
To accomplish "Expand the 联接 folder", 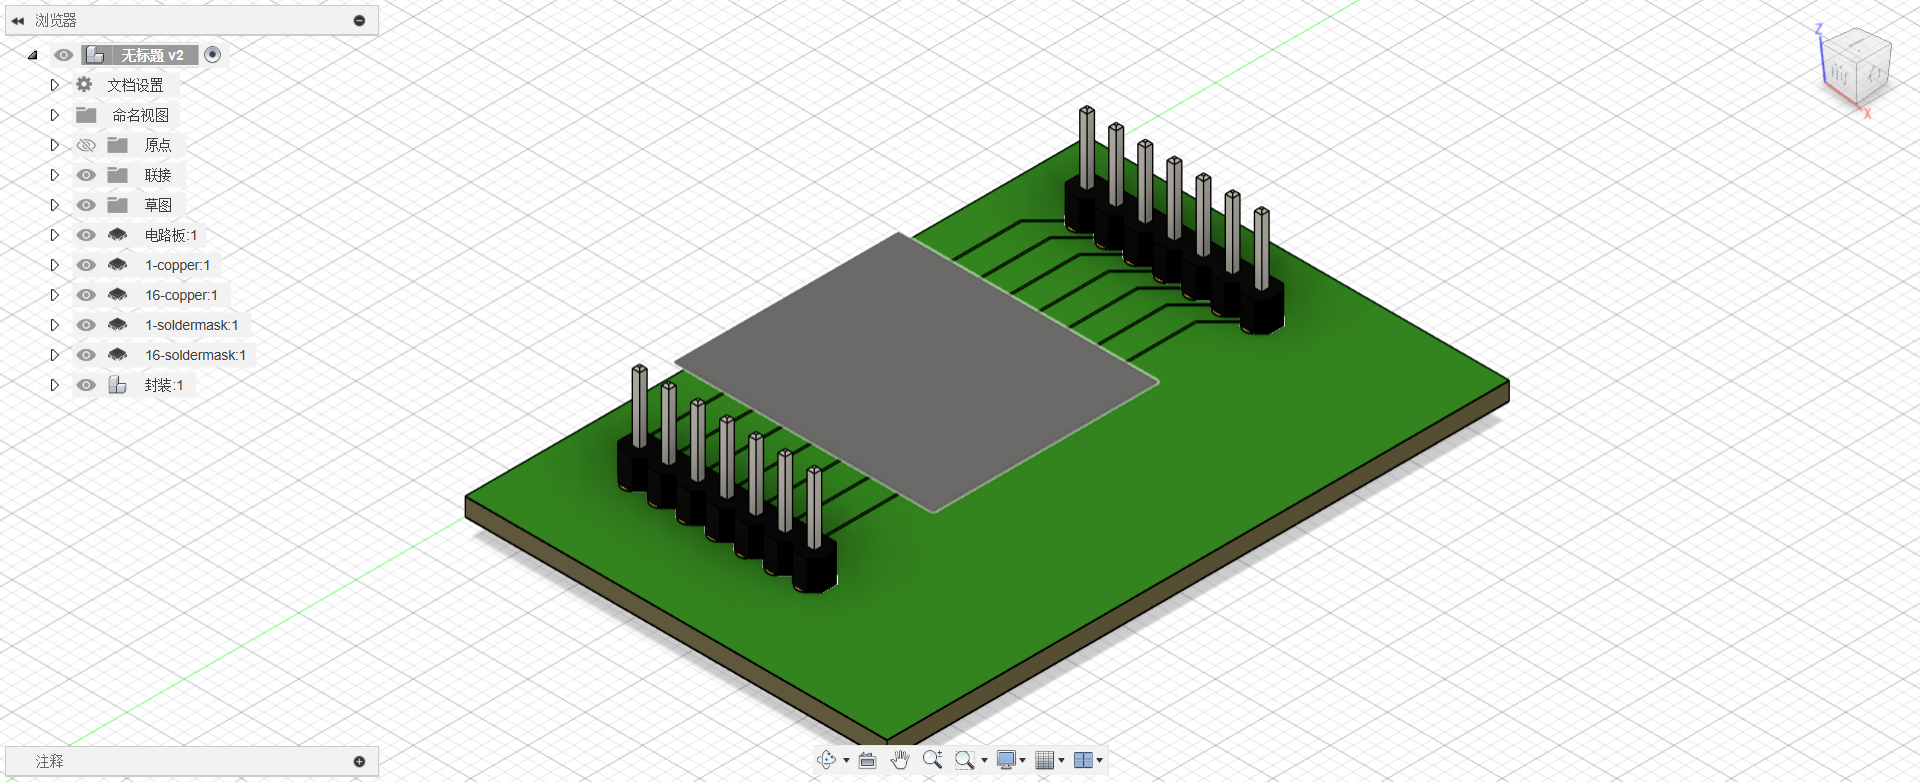I will [55, 175].
